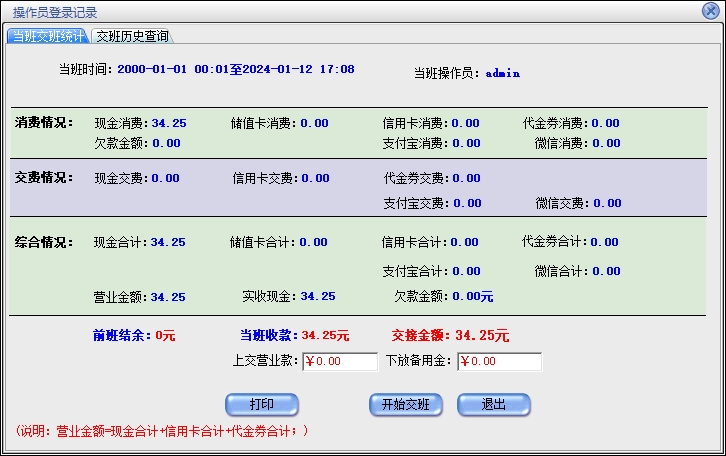
Task: Click the 当班收款 34.25元 amount
Action: tap(325, 336)
